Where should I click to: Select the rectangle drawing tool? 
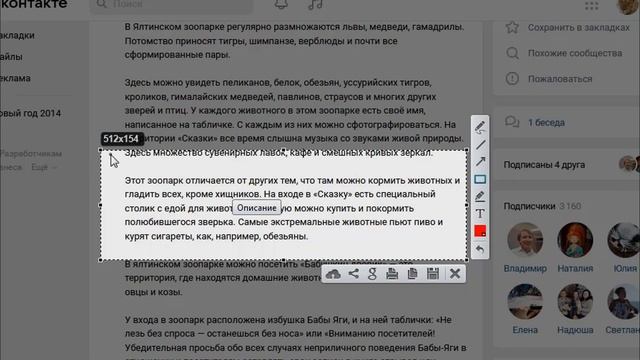[480, 179]
